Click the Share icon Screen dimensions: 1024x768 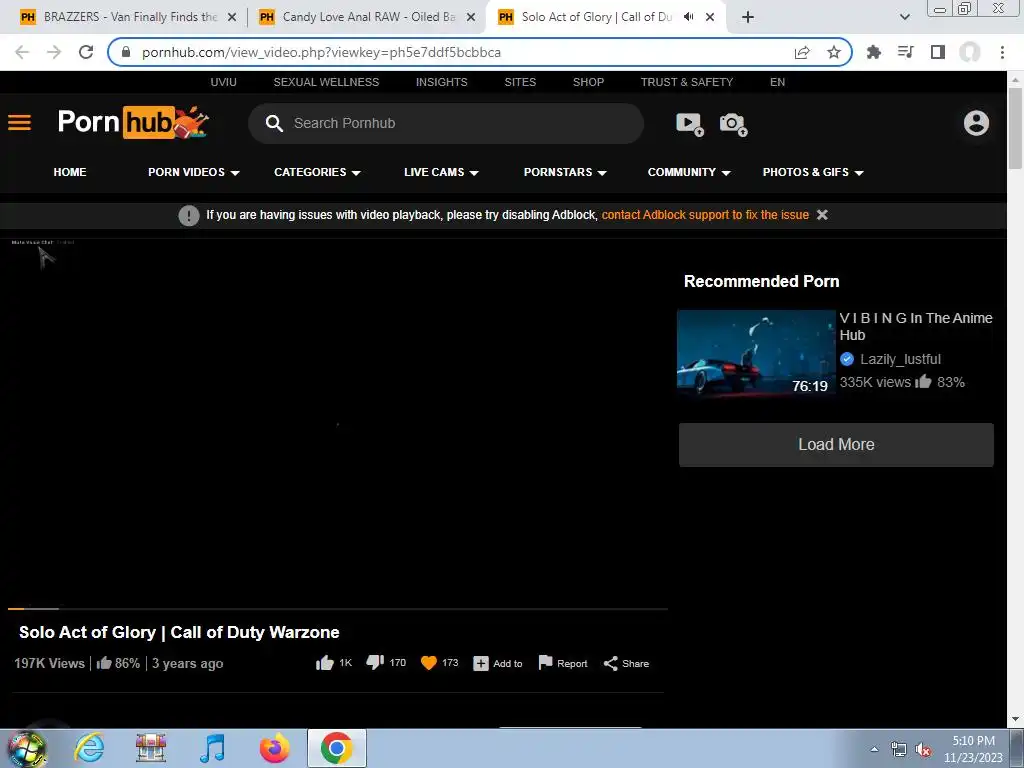pyautogui.click(x=611, y=664)
